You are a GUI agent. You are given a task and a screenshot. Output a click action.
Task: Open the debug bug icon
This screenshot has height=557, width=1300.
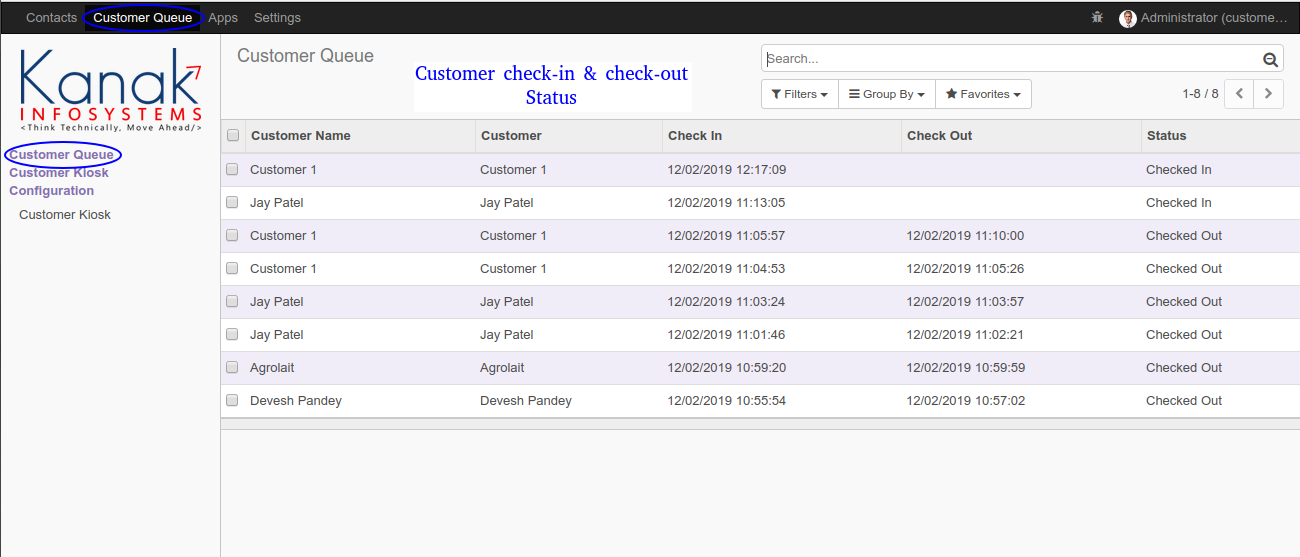click(1097, 18)
